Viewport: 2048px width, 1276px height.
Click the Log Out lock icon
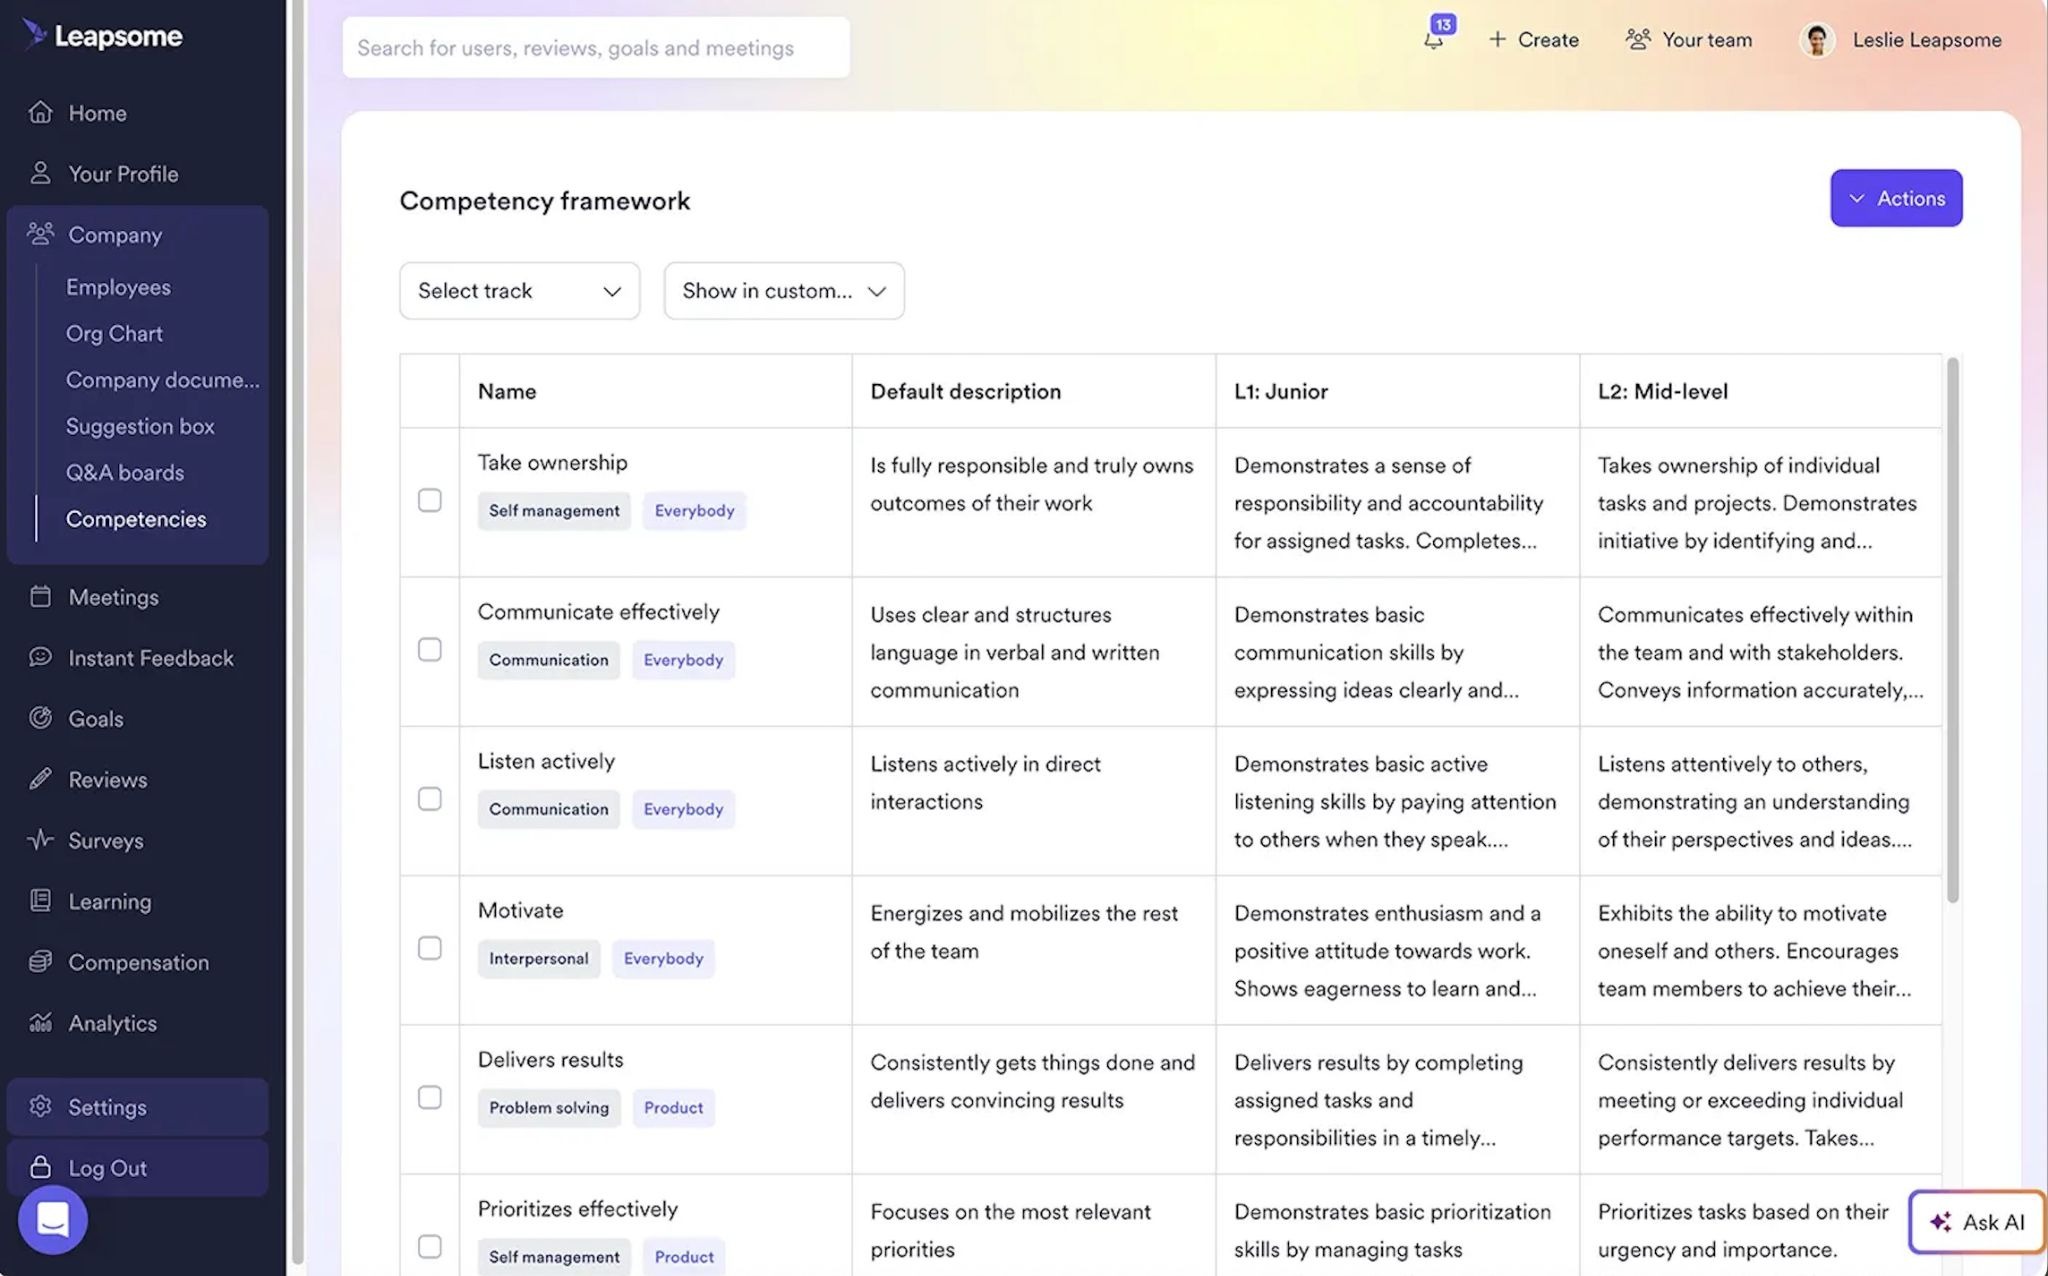(40, 1167)
